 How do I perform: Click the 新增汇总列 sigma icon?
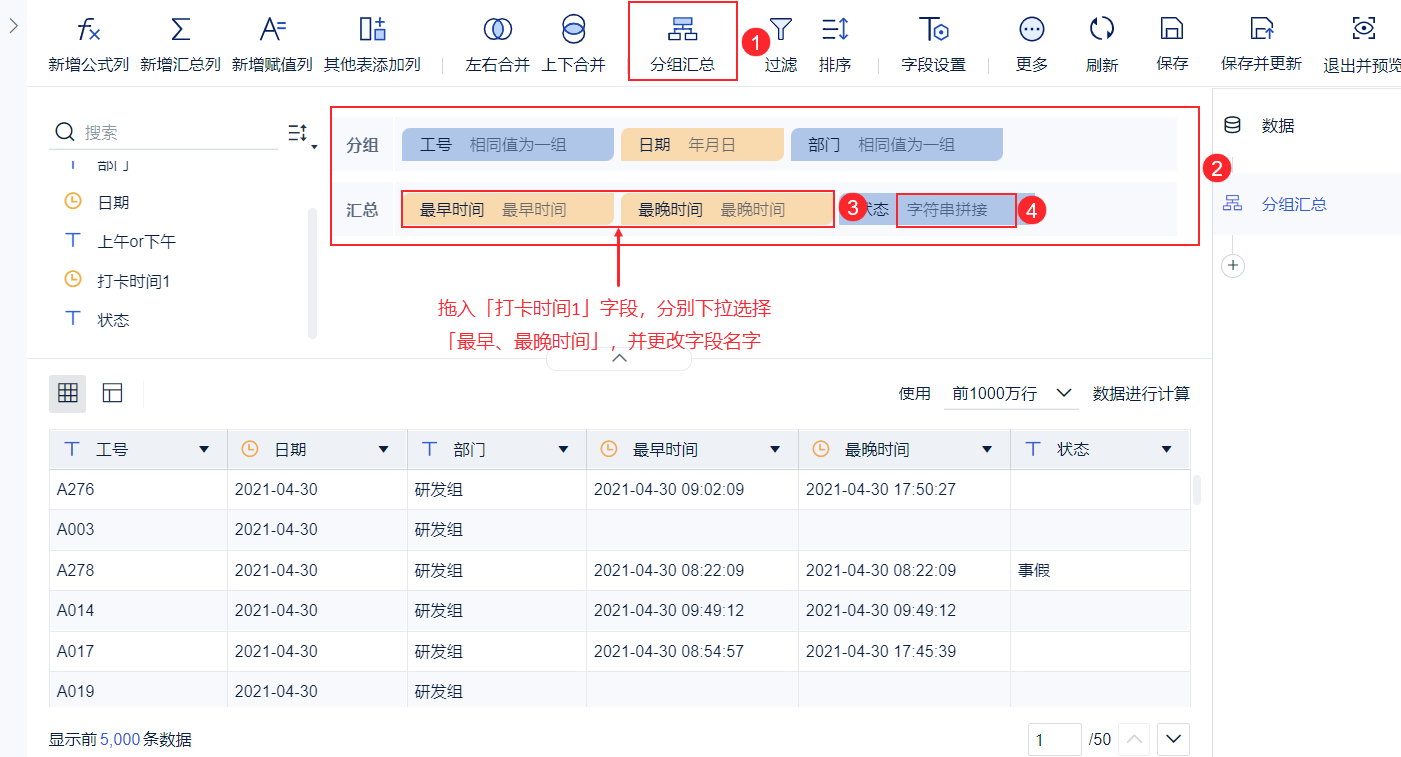tap(180, 29)
